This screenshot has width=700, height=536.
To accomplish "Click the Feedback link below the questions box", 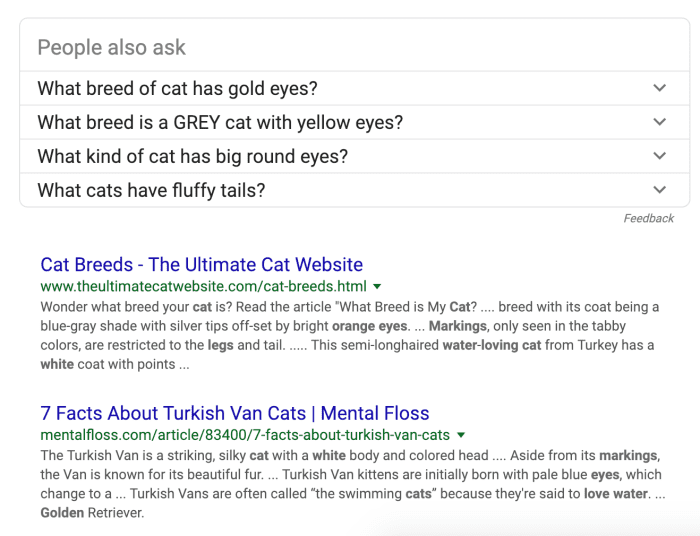I will (x=648, y=218).
